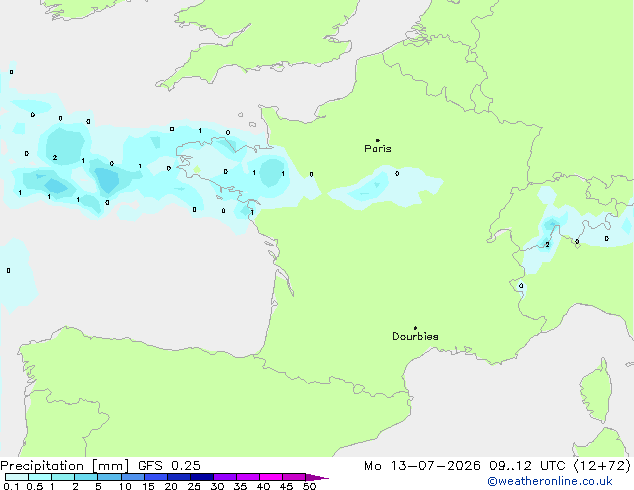Click the forecast date 'Mo 13-07-2026'
The width and height of the screenshot is (634, 490).
click(422, 466)
